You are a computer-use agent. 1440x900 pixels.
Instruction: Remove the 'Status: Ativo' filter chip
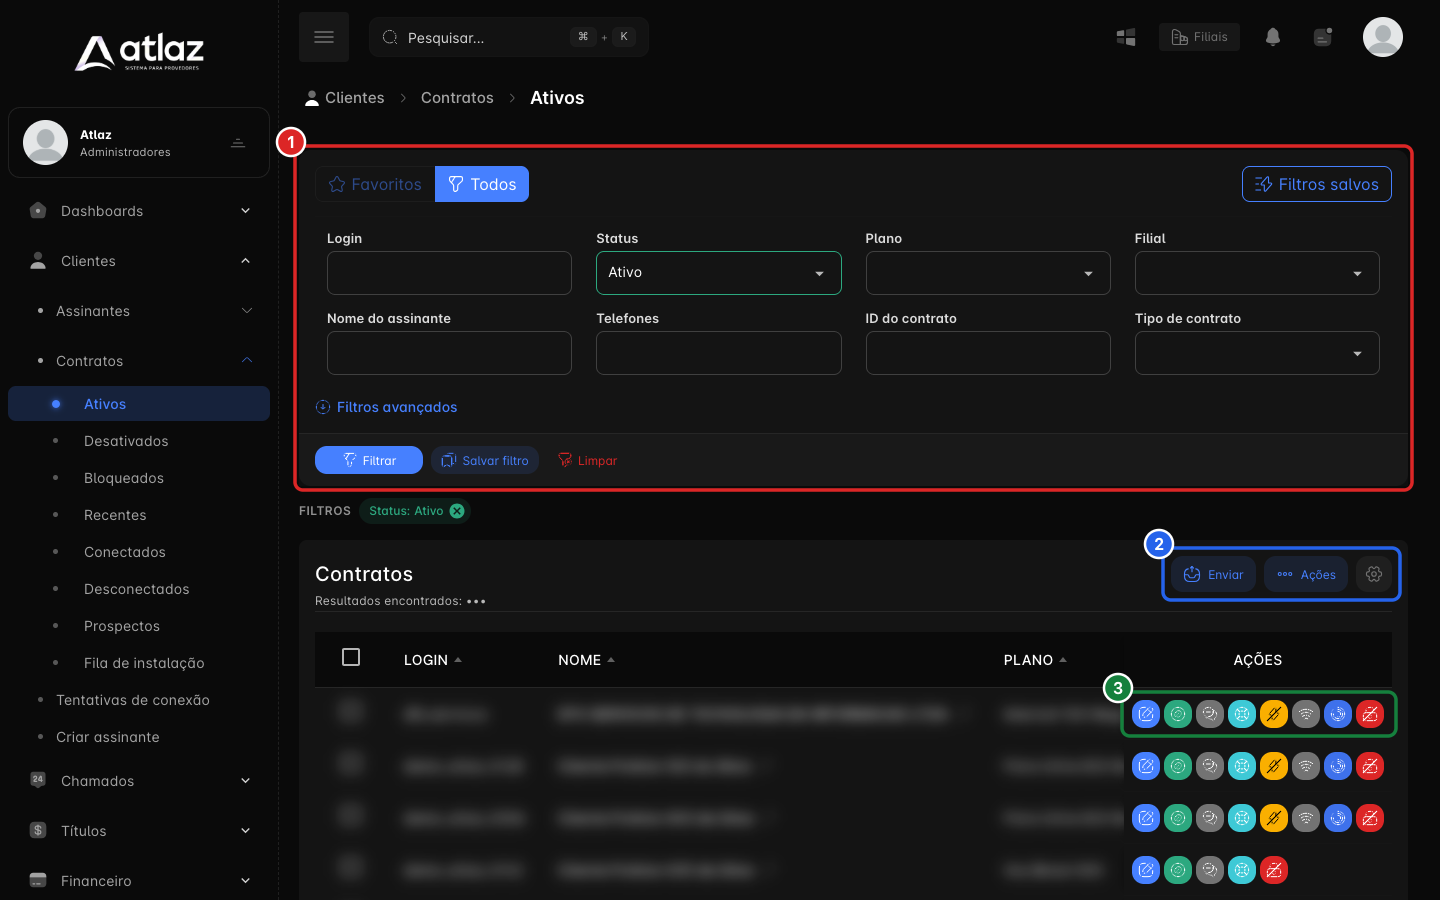457,511
